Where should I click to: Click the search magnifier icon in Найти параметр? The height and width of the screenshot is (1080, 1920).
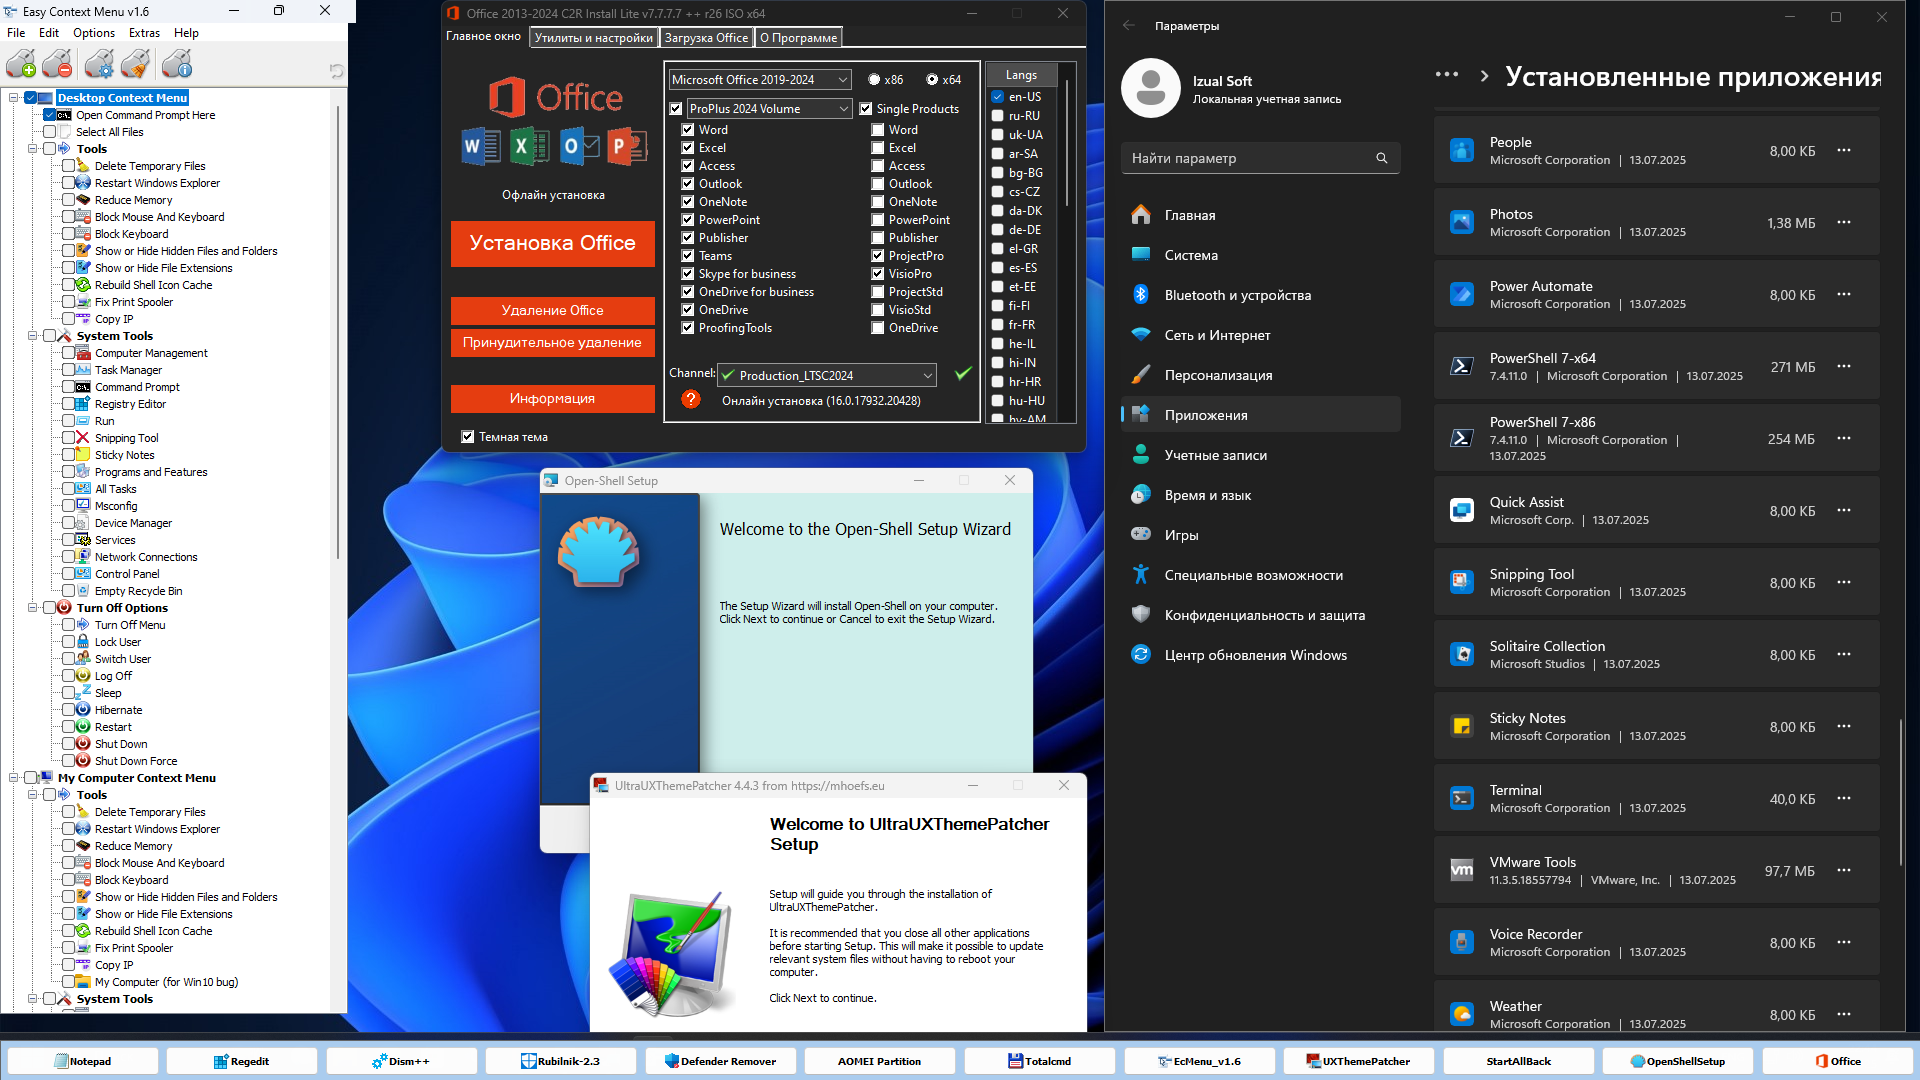click(x=1382, y=158)
